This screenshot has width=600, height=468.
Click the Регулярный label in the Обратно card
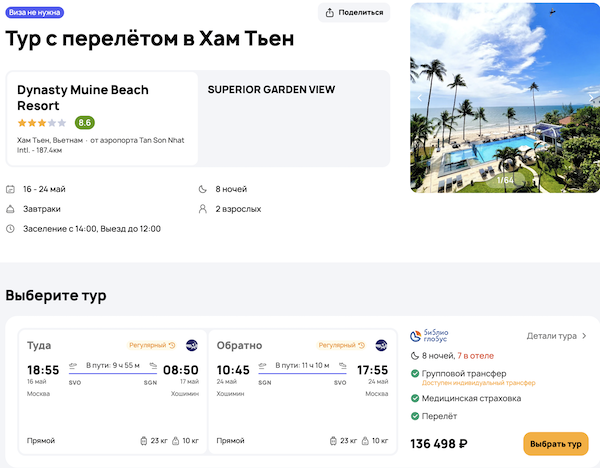pos(338,345)
